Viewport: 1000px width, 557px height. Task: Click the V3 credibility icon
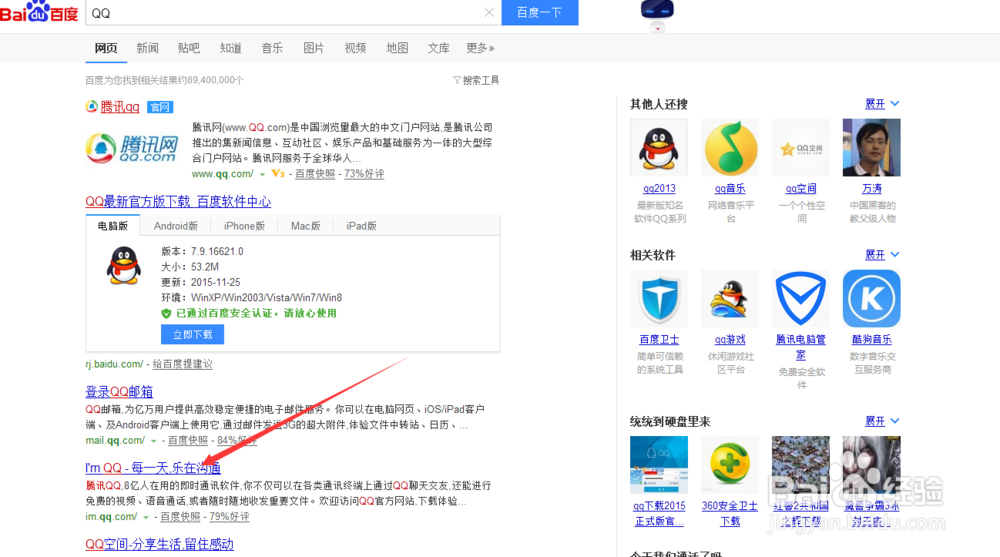(278, 174)
